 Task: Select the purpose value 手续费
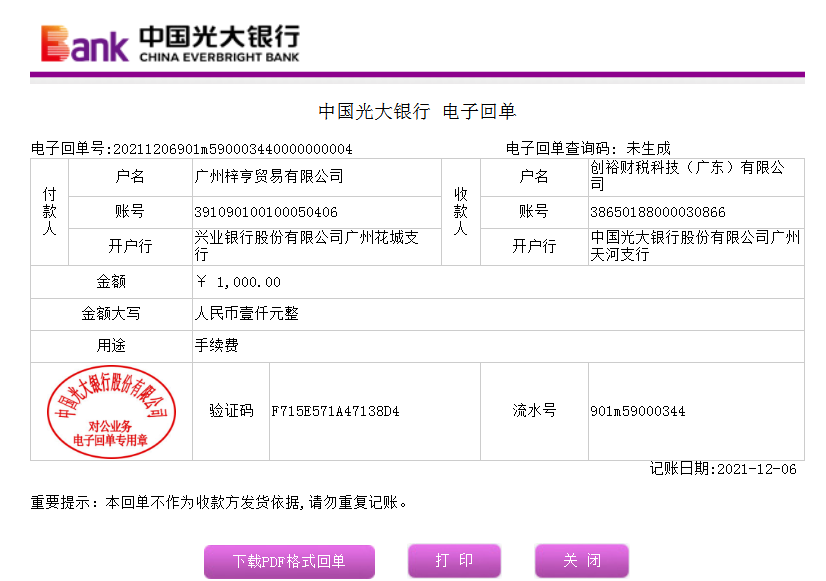click(x=217, y=346)
